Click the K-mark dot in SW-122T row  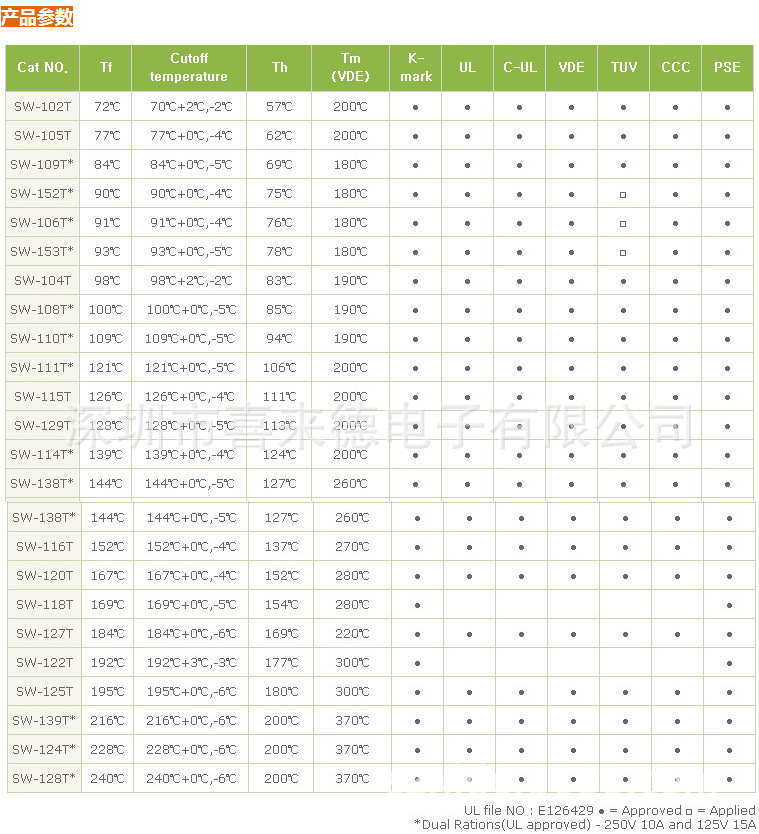pyautogui.click(x=417, y=663)
